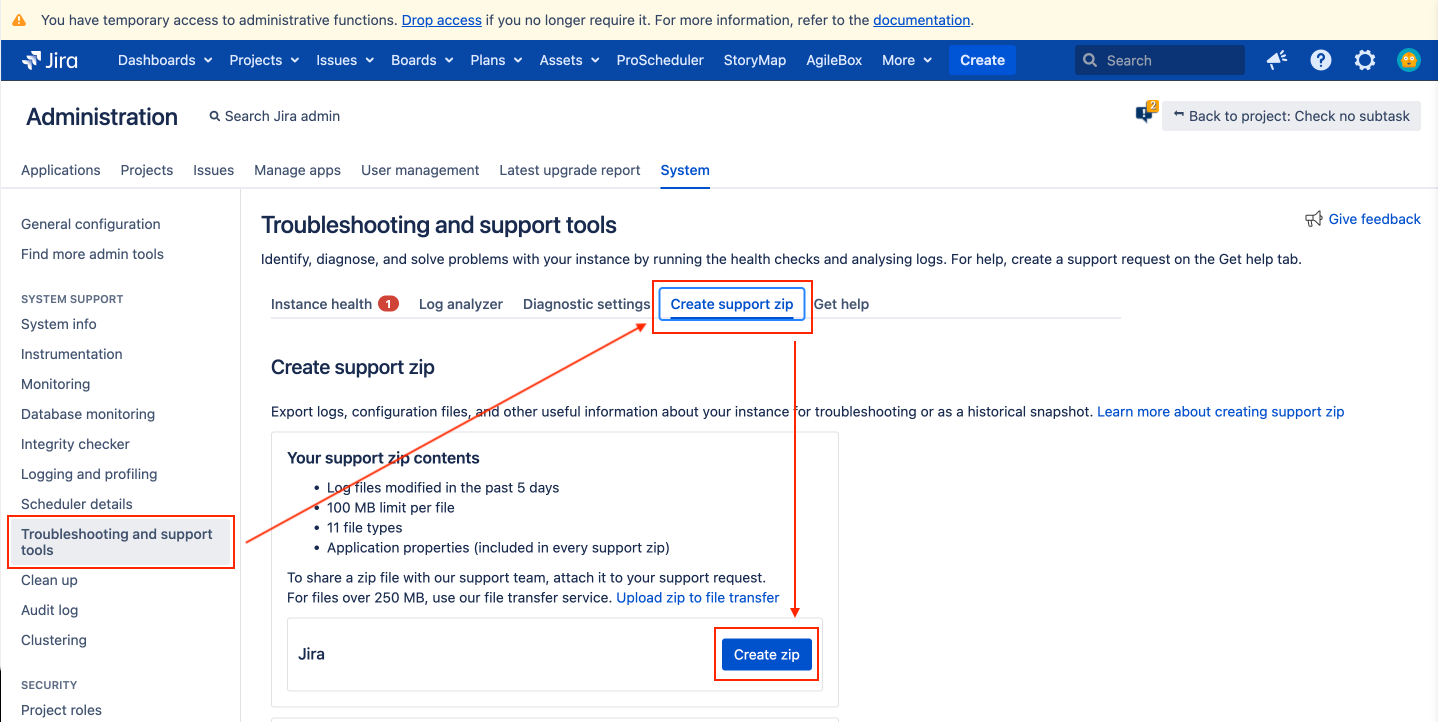The image size is (1438, 722).
Task: Expand the Dashboards dropdown menu
Action: (x=165, y=60)
